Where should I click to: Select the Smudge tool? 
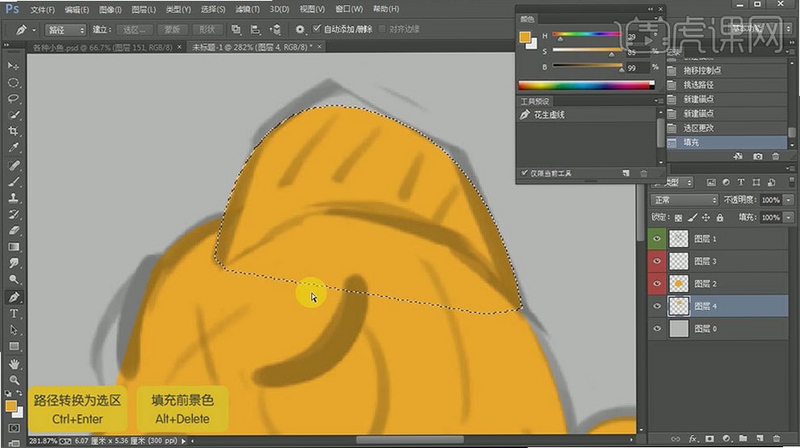(13, 263)
